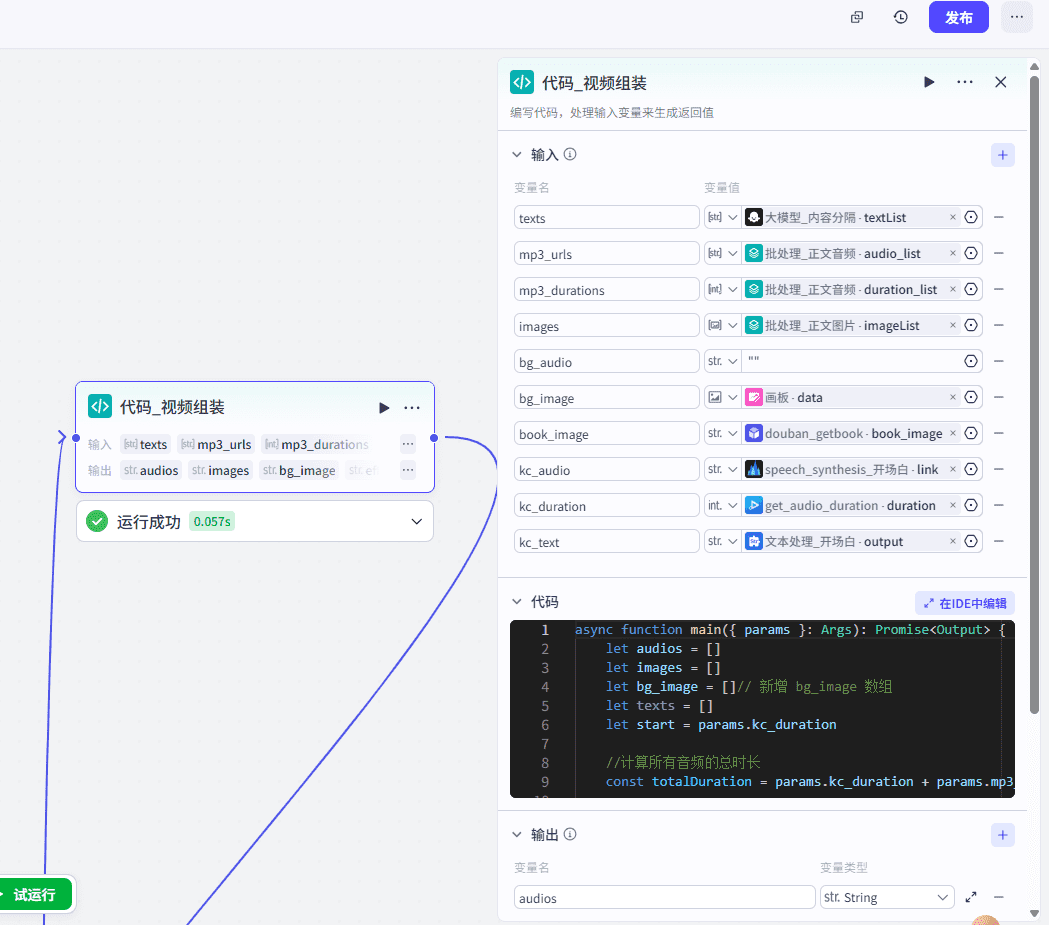Run the canvas node 代码_视频组装
This screenshot has height=925, width=1049.
384,408
